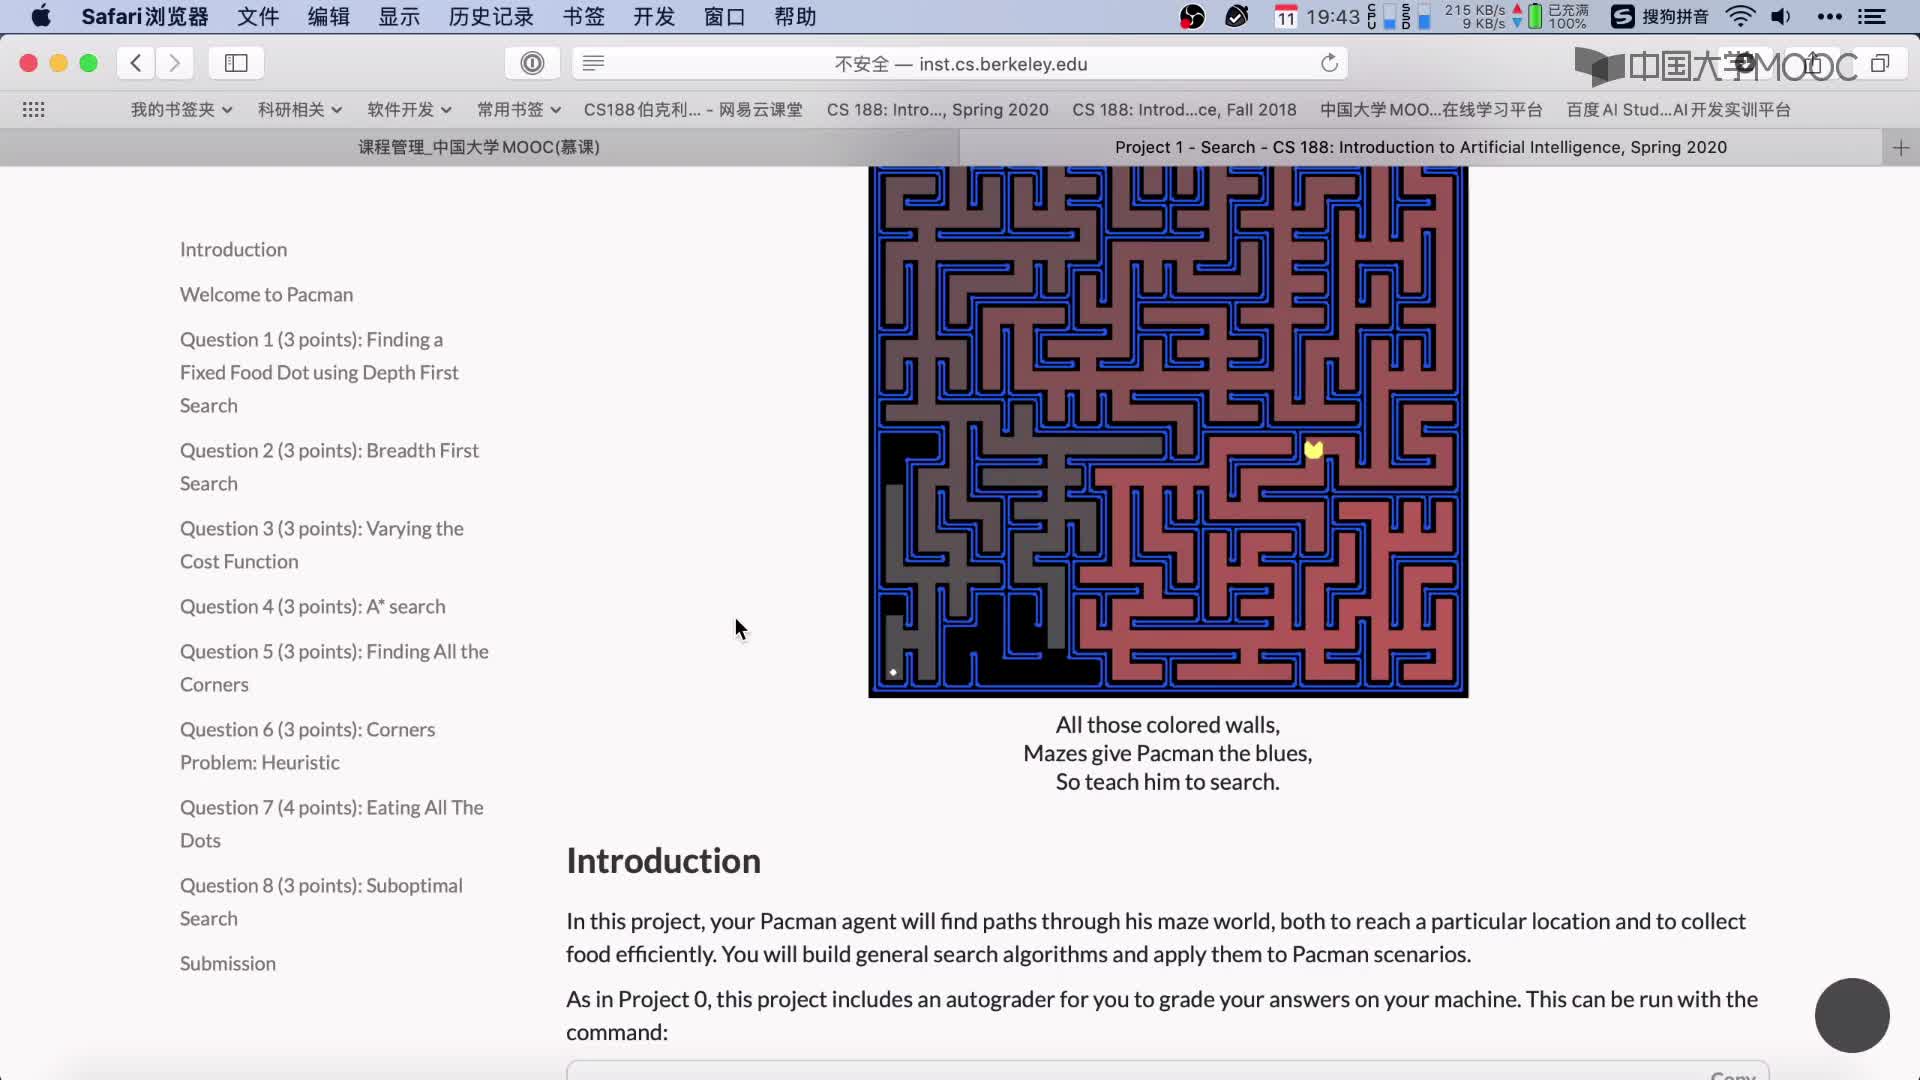This screenshot has width=1920, height=1080.
Task: Go to Question 4 A* search
Action: click(312, 606)
